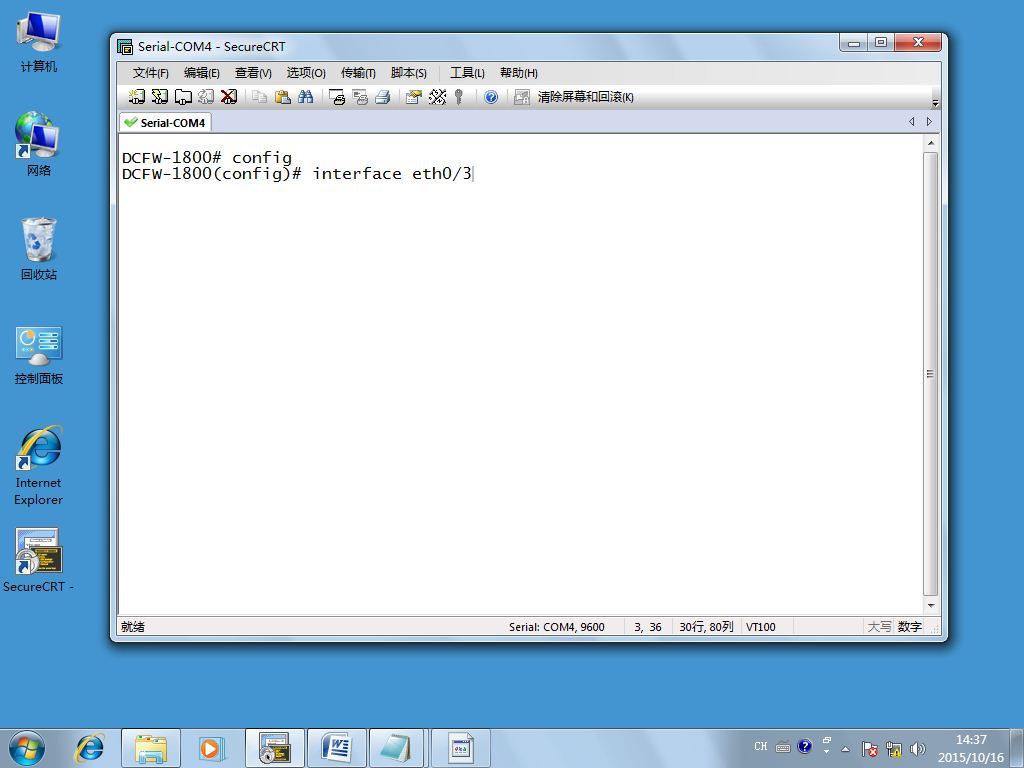This screenshot has width=1024, height=768.
Task: Open the 工具(L) menu
Action: pos(467,72)
